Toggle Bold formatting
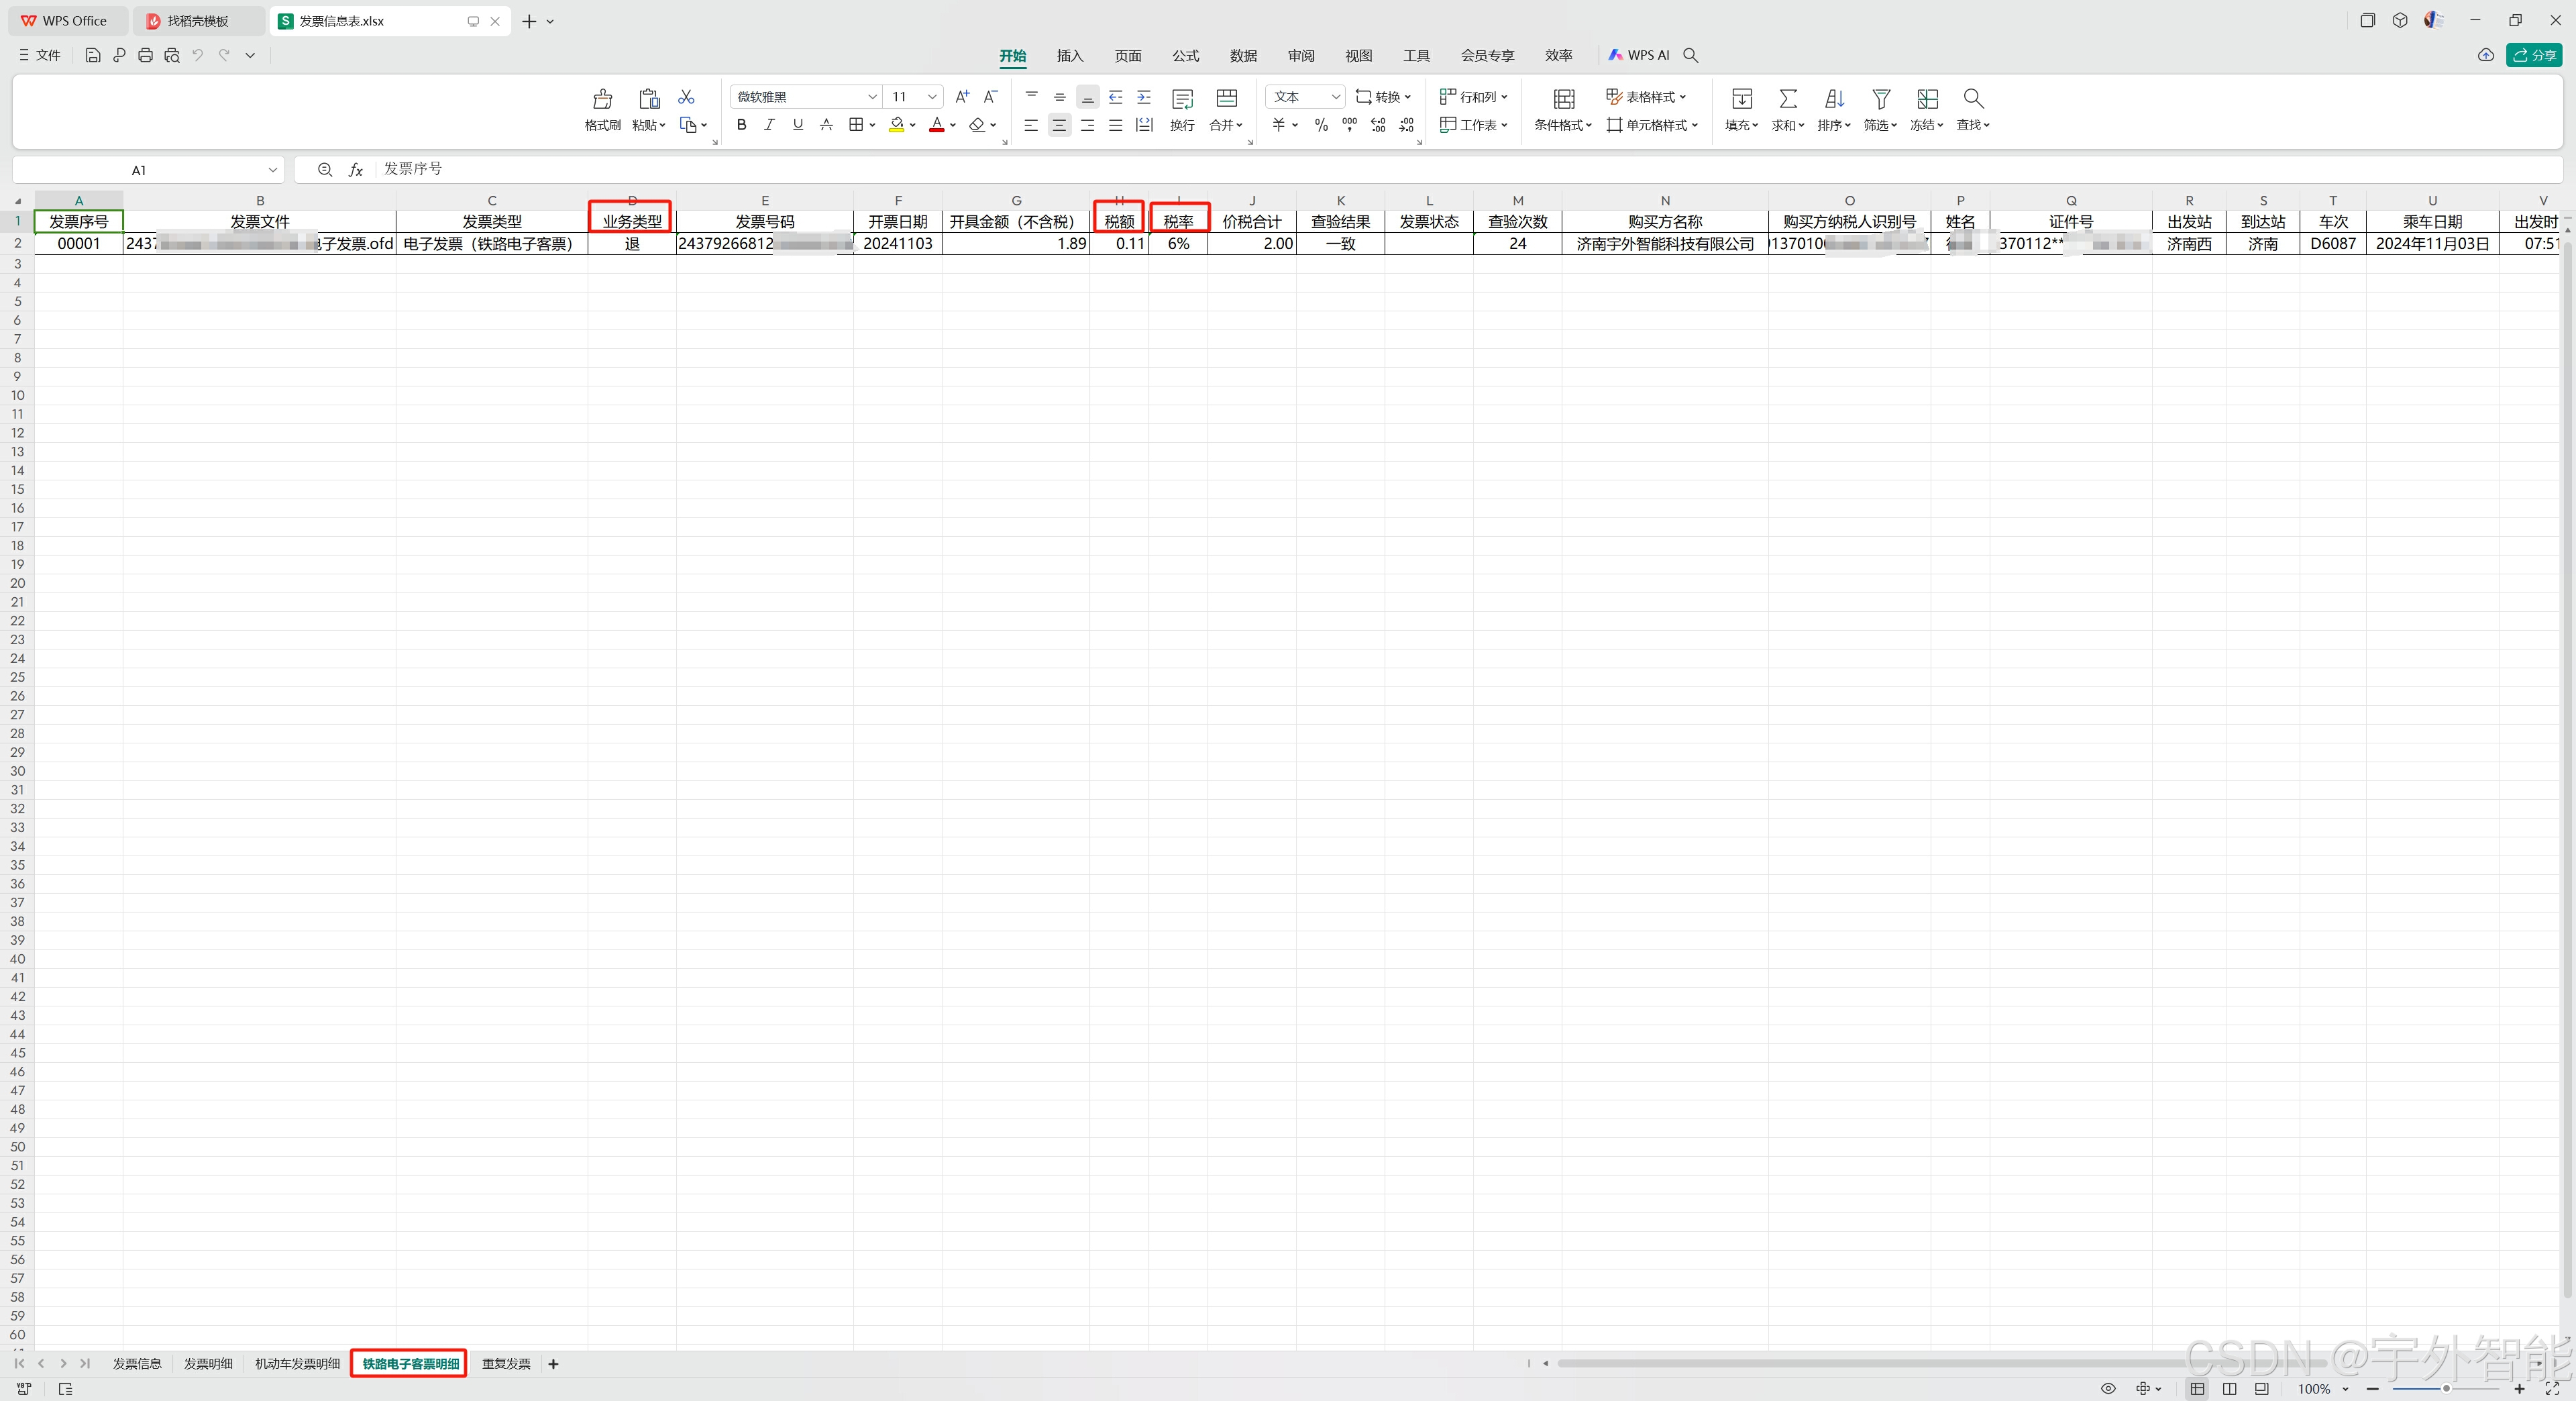Viewport: 2576px width, 1401px height. [741, 125]
